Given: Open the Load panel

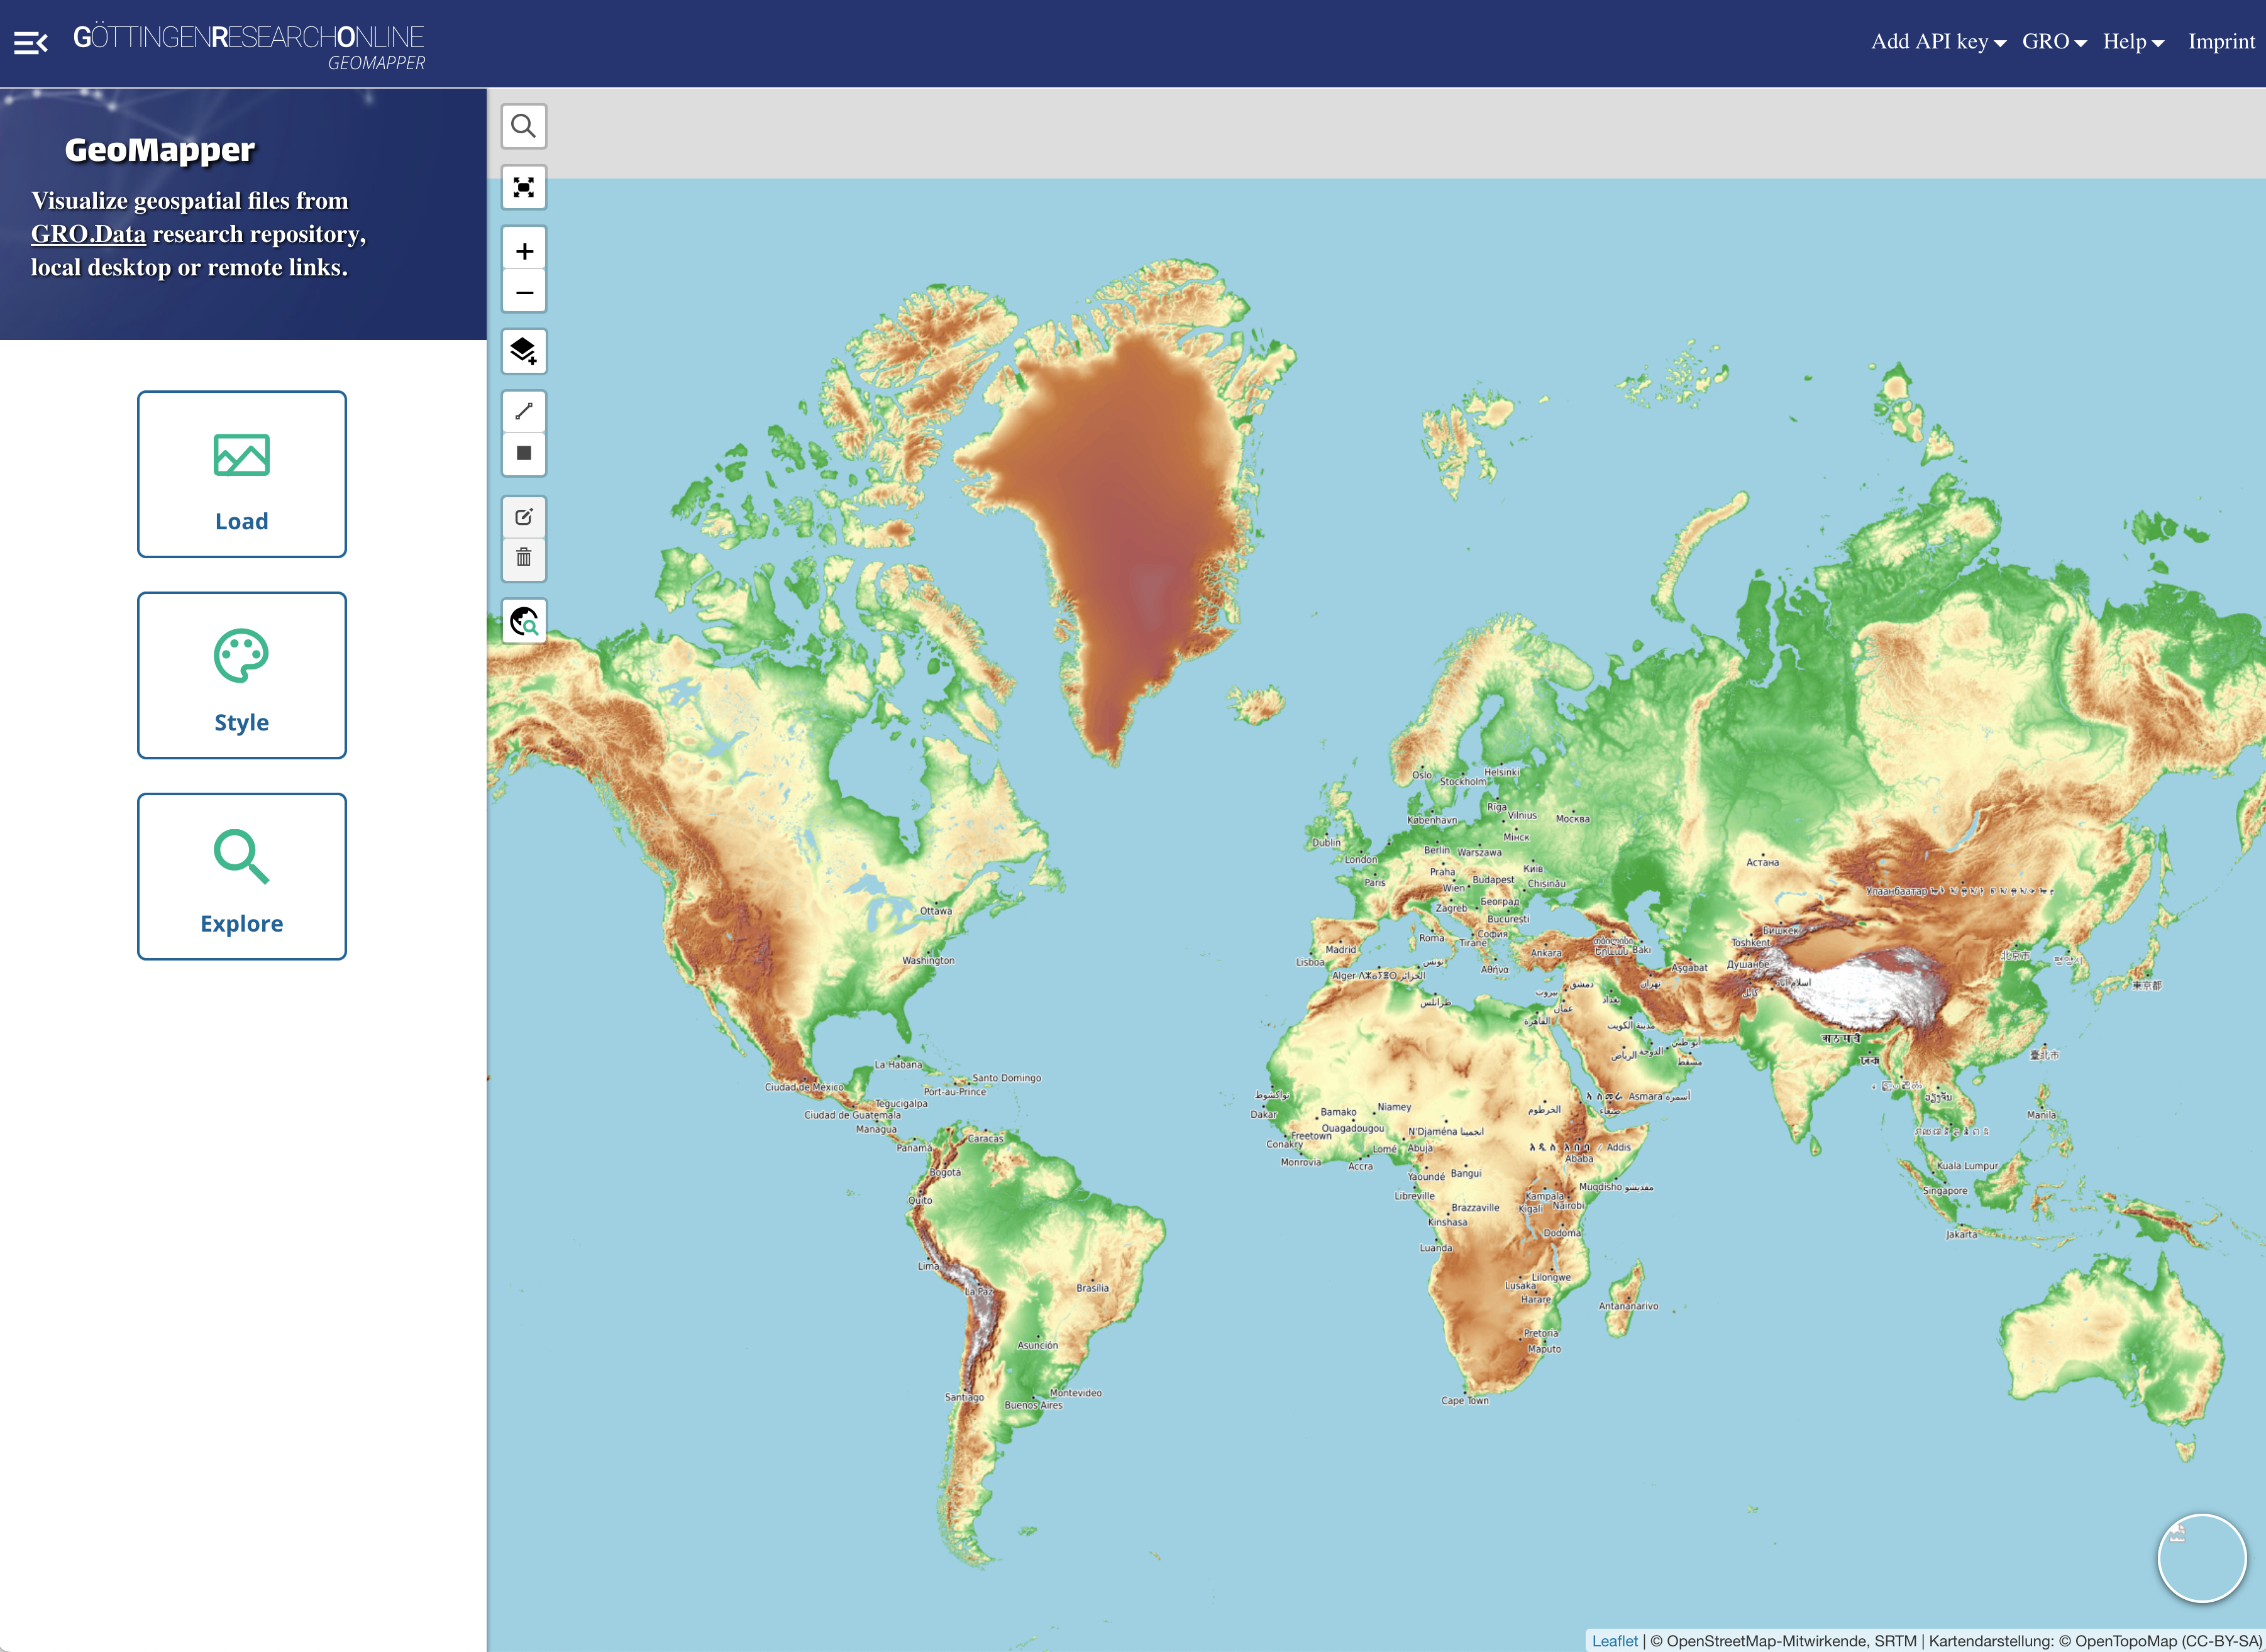Looking at the screenshot, I should (242, 474).
